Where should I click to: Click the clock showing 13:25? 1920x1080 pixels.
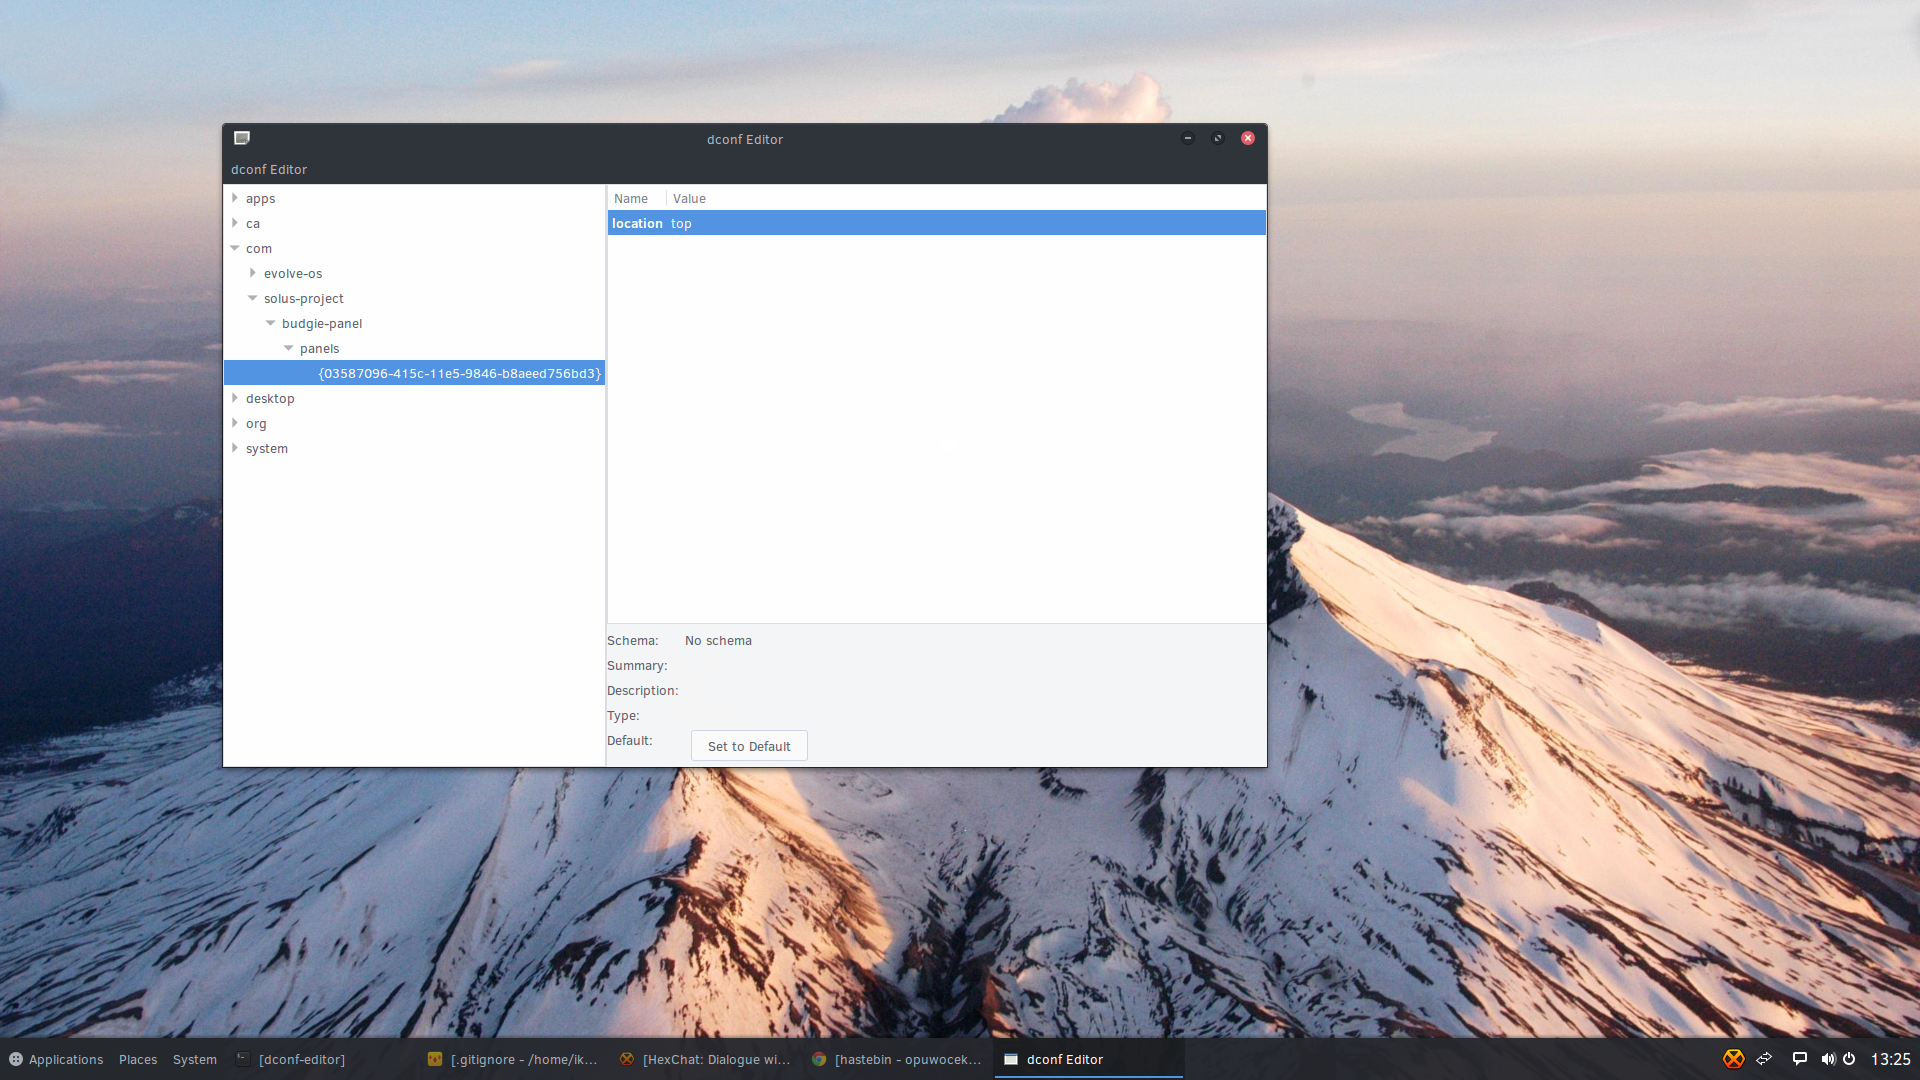click(x=1890, y=1059)
